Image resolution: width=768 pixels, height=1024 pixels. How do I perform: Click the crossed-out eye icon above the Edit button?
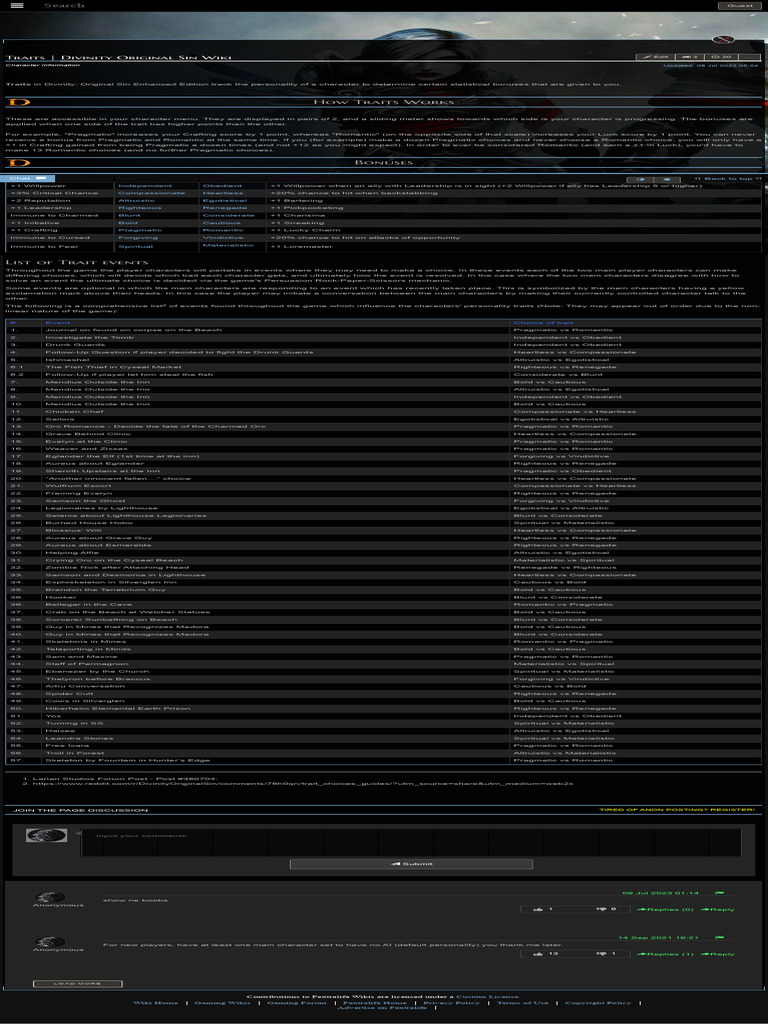point(723,40)
